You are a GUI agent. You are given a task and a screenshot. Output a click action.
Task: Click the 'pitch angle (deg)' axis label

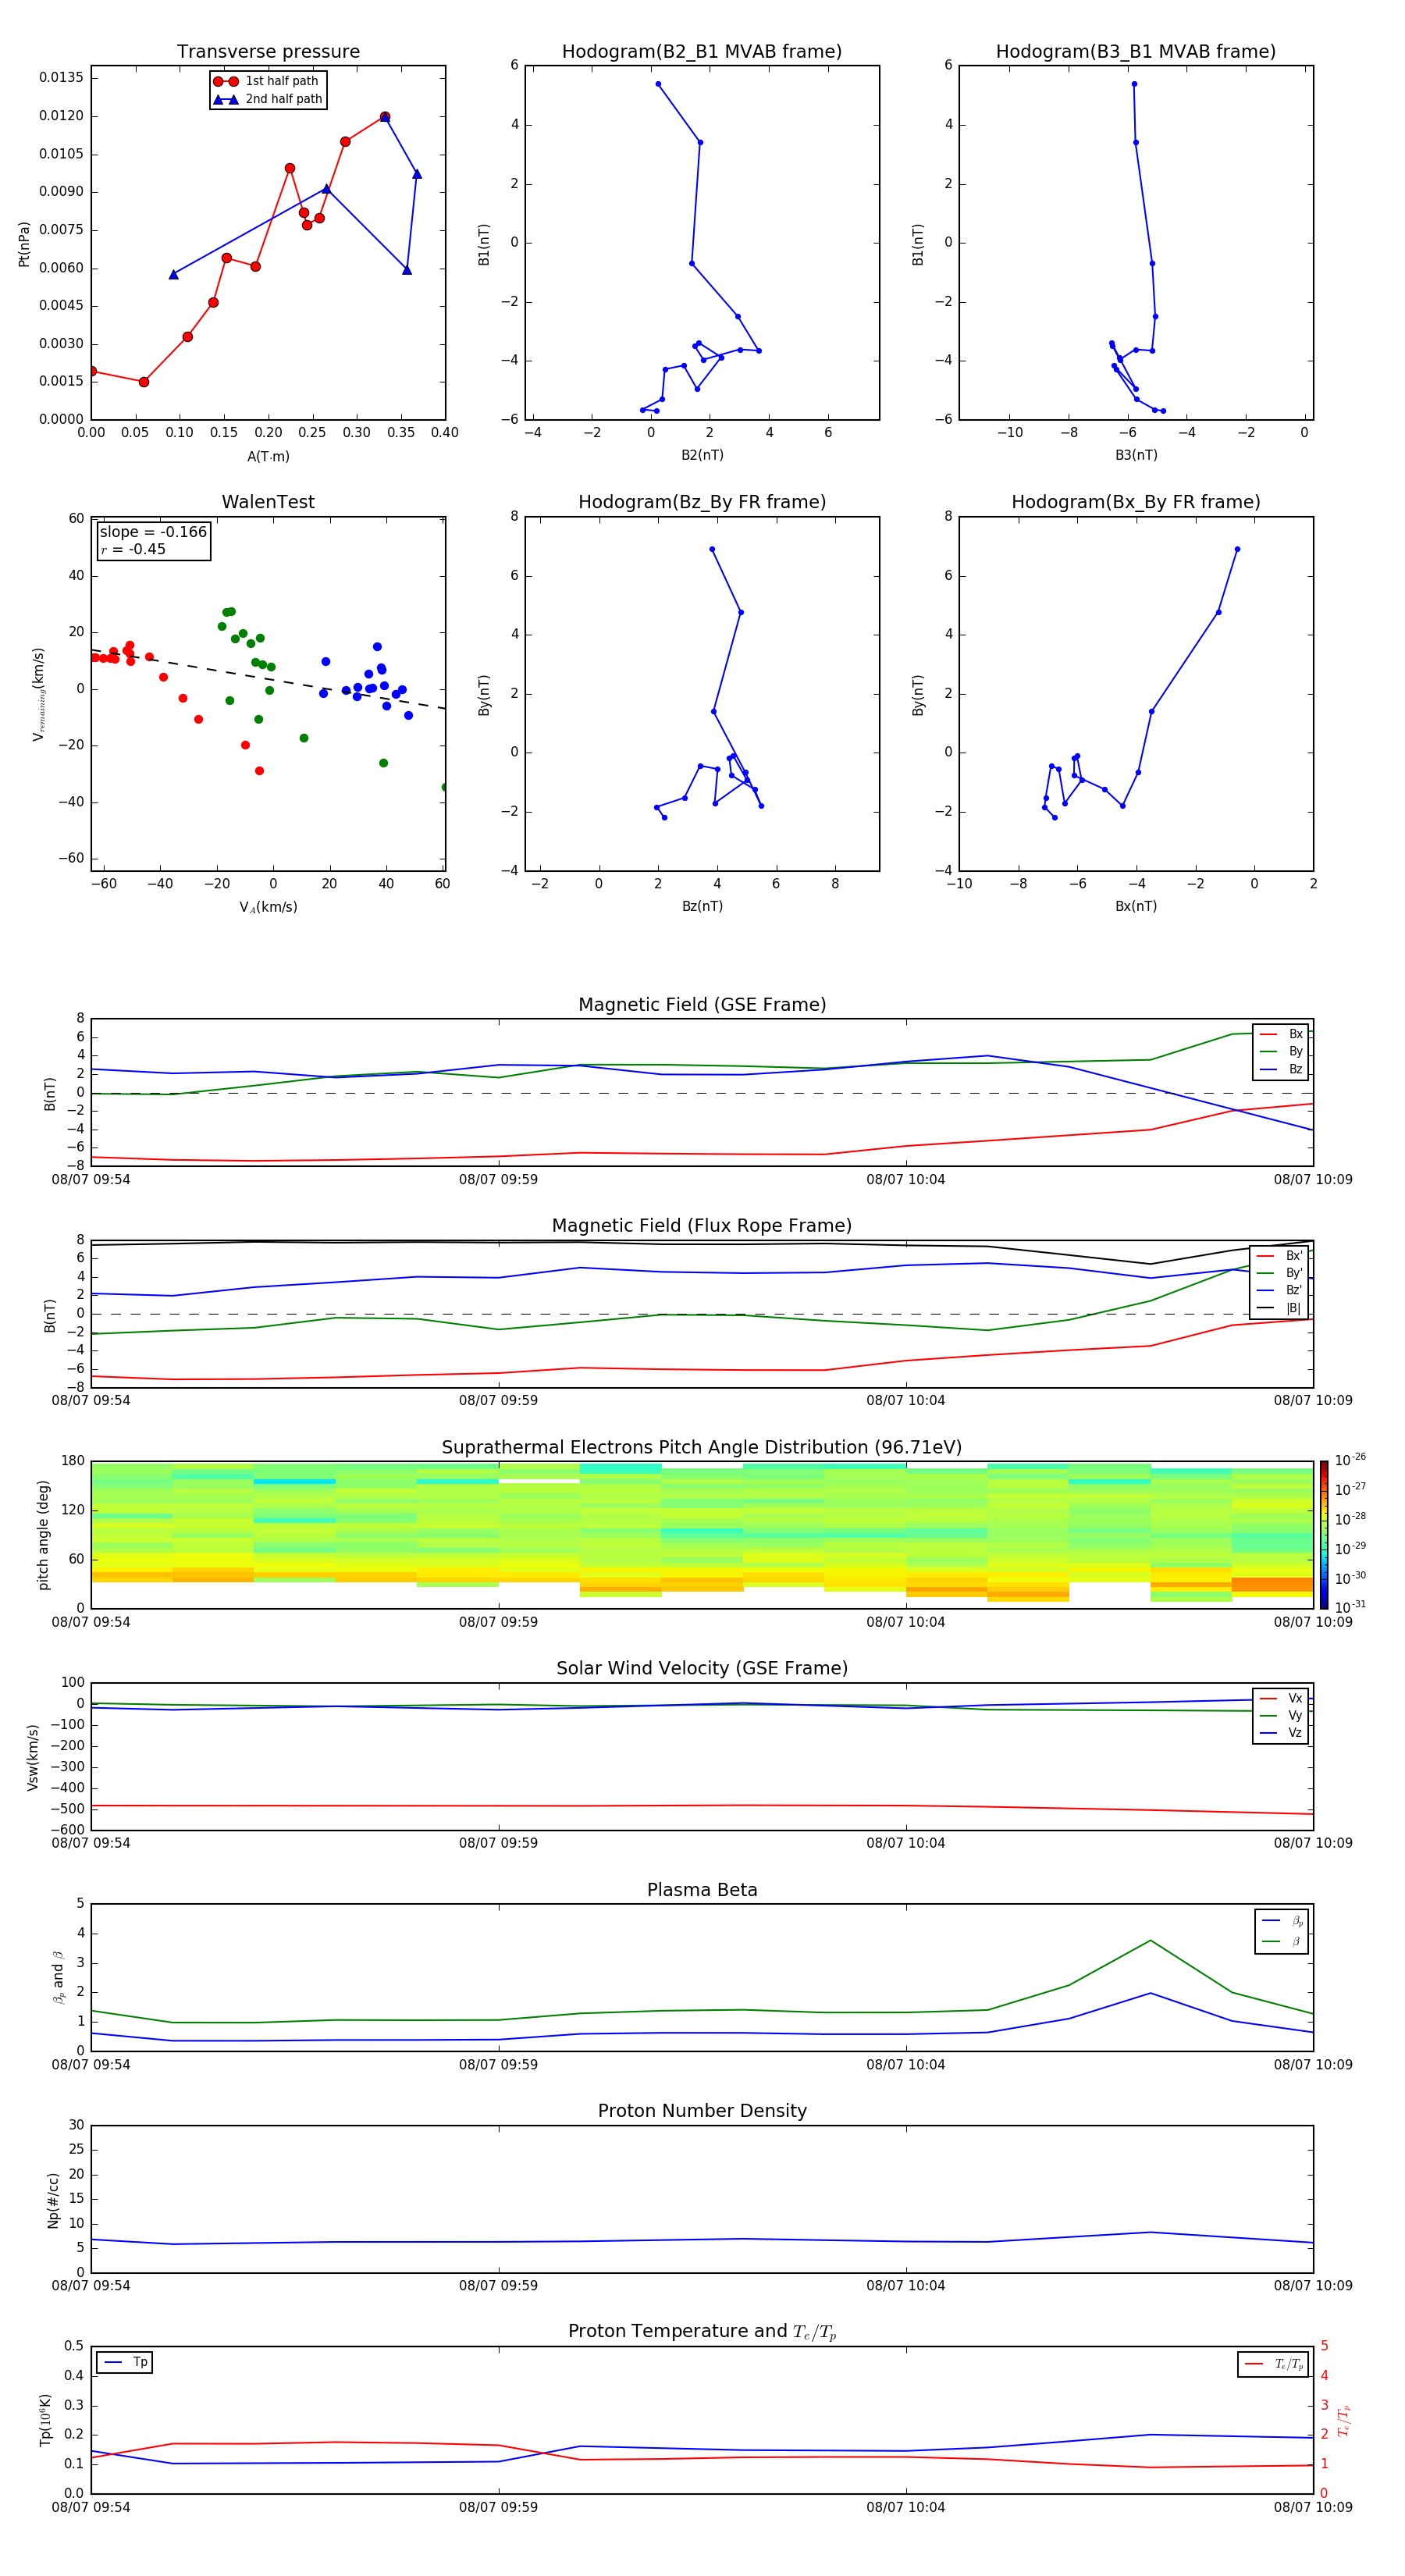coord(43,1535)
